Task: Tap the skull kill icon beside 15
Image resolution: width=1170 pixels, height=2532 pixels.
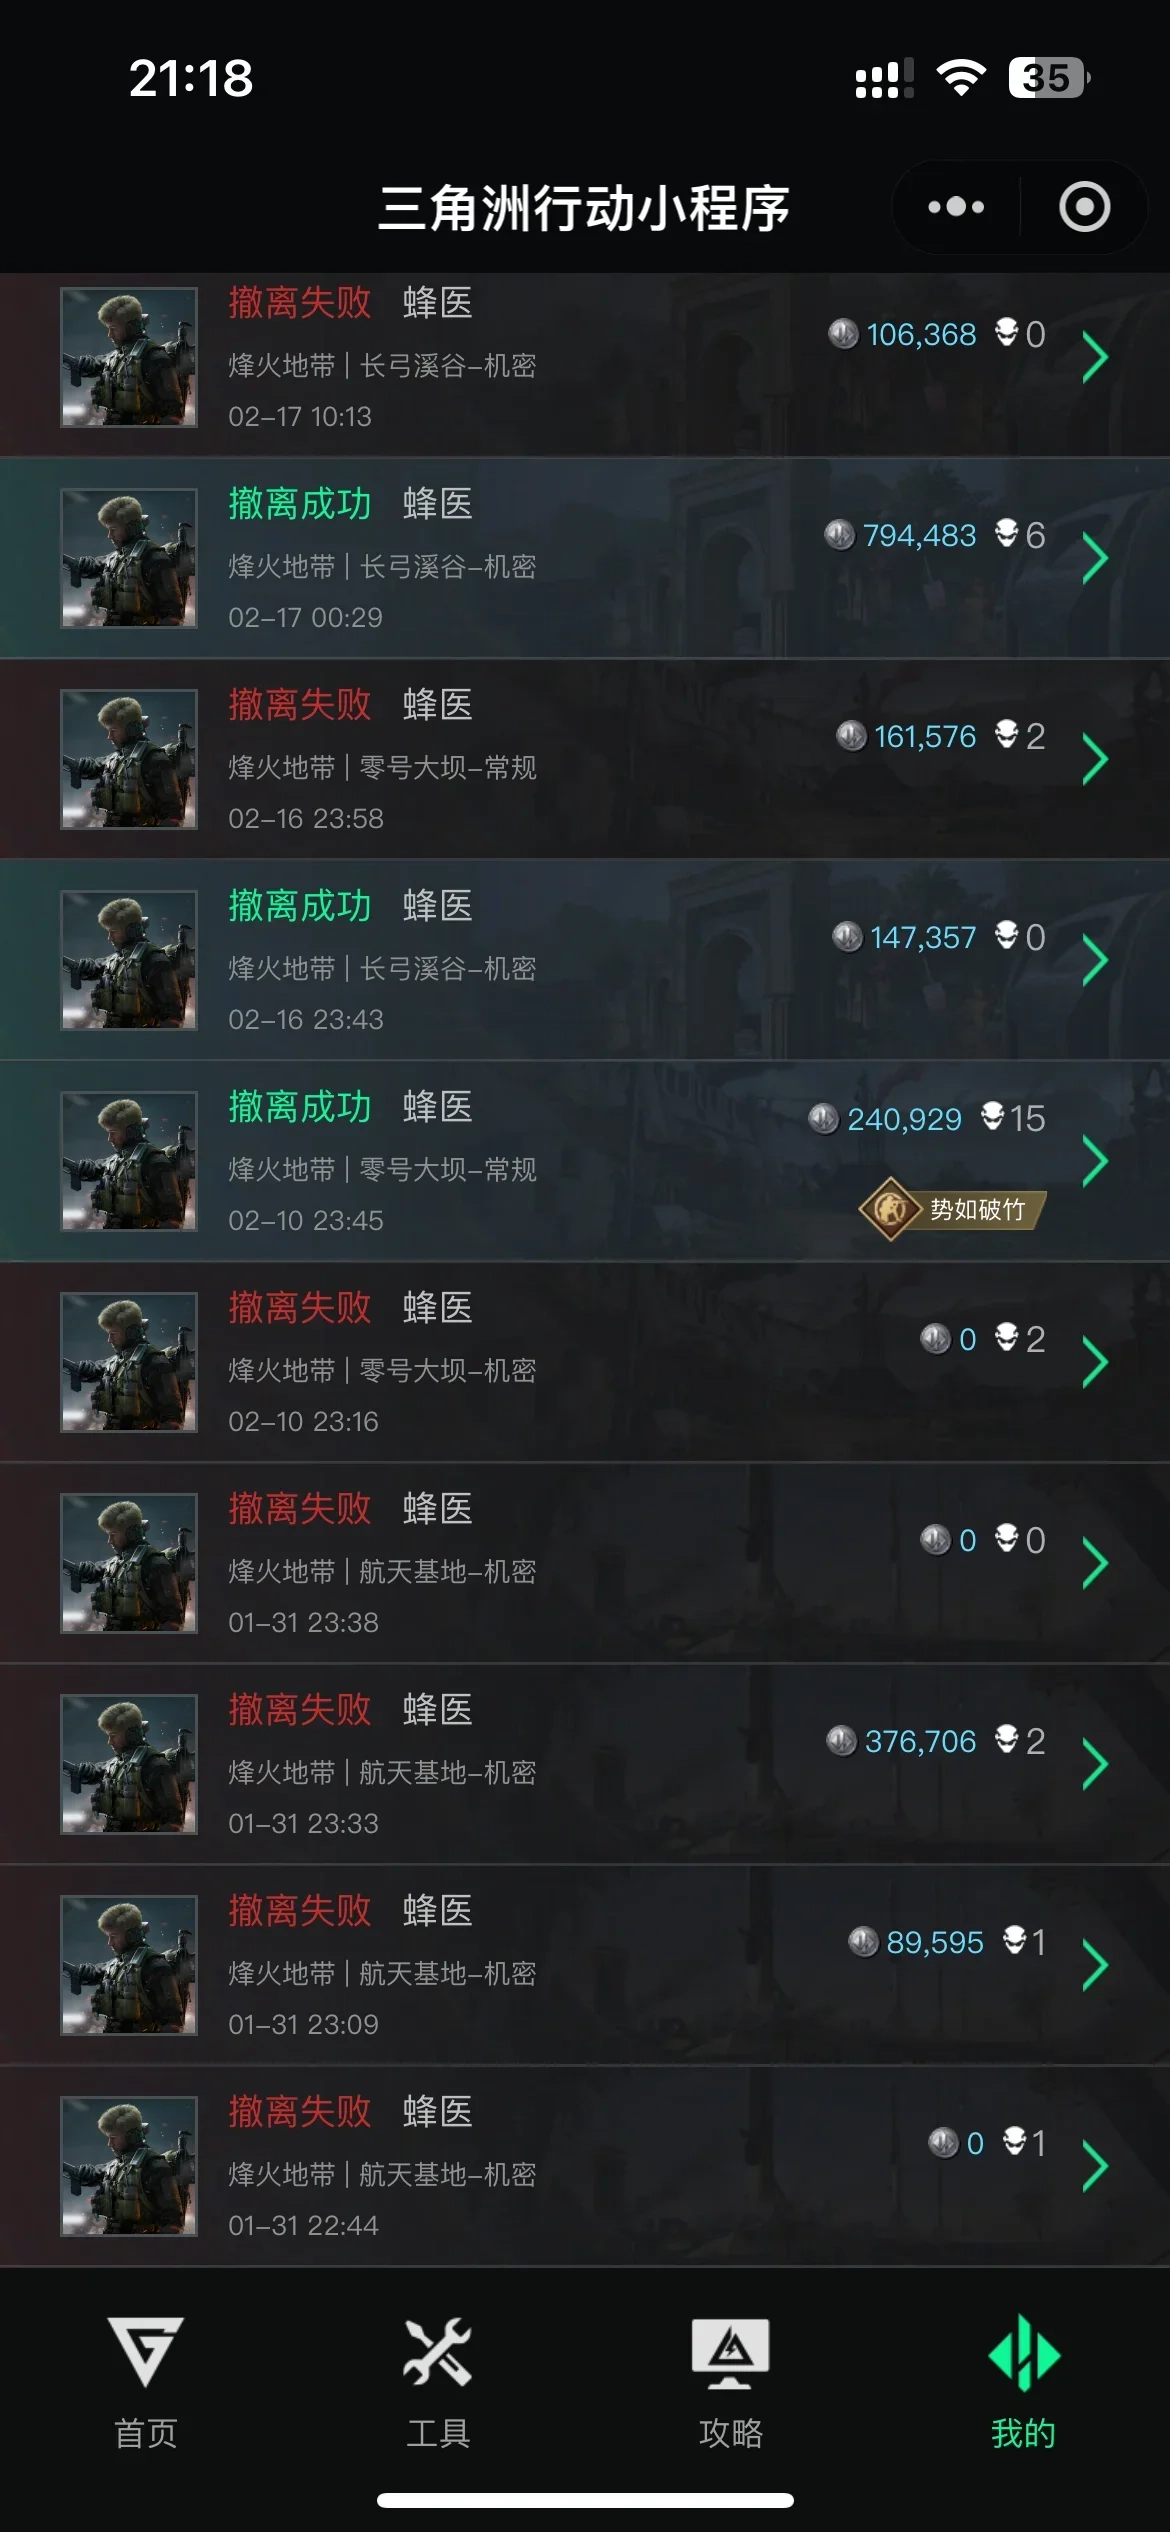Action: pos(993,1116)
